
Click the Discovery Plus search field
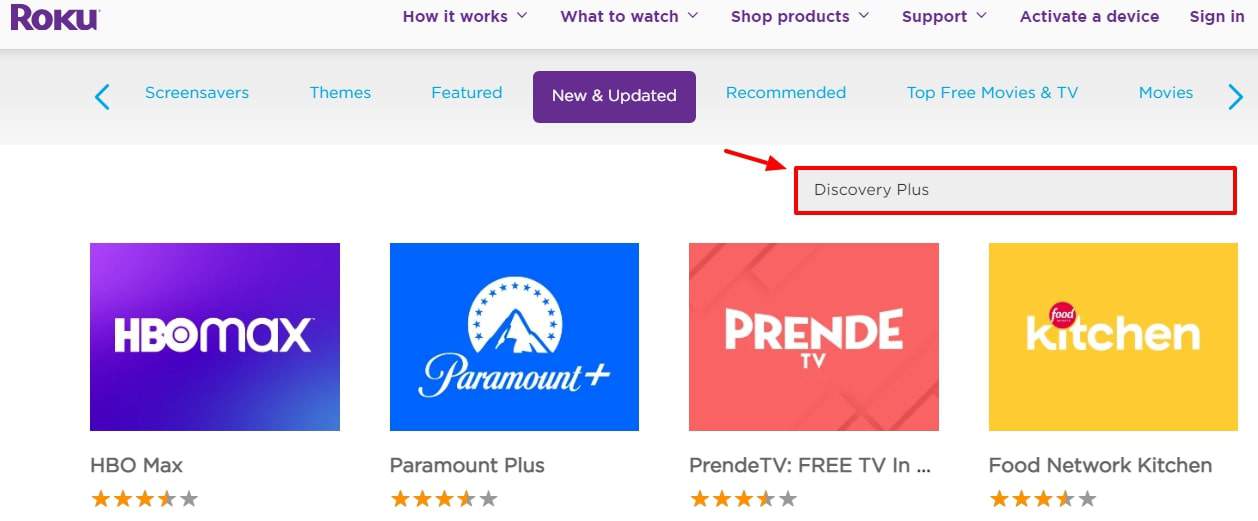click(1016, 190)
